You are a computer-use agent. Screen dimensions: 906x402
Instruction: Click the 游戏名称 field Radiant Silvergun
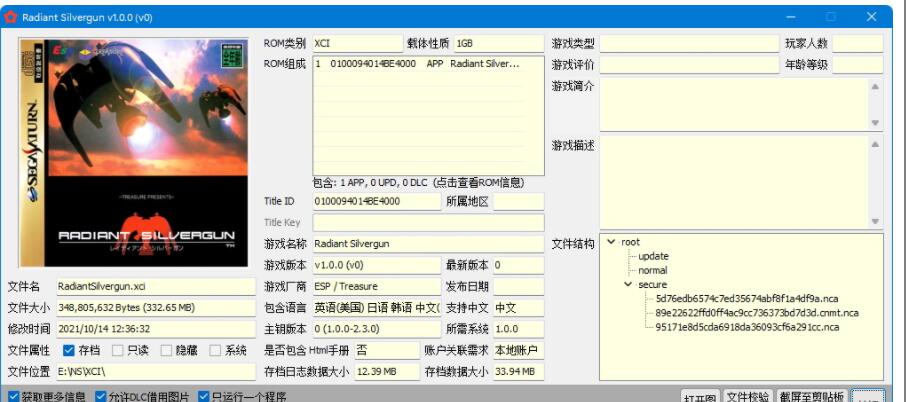click(428, 244)
